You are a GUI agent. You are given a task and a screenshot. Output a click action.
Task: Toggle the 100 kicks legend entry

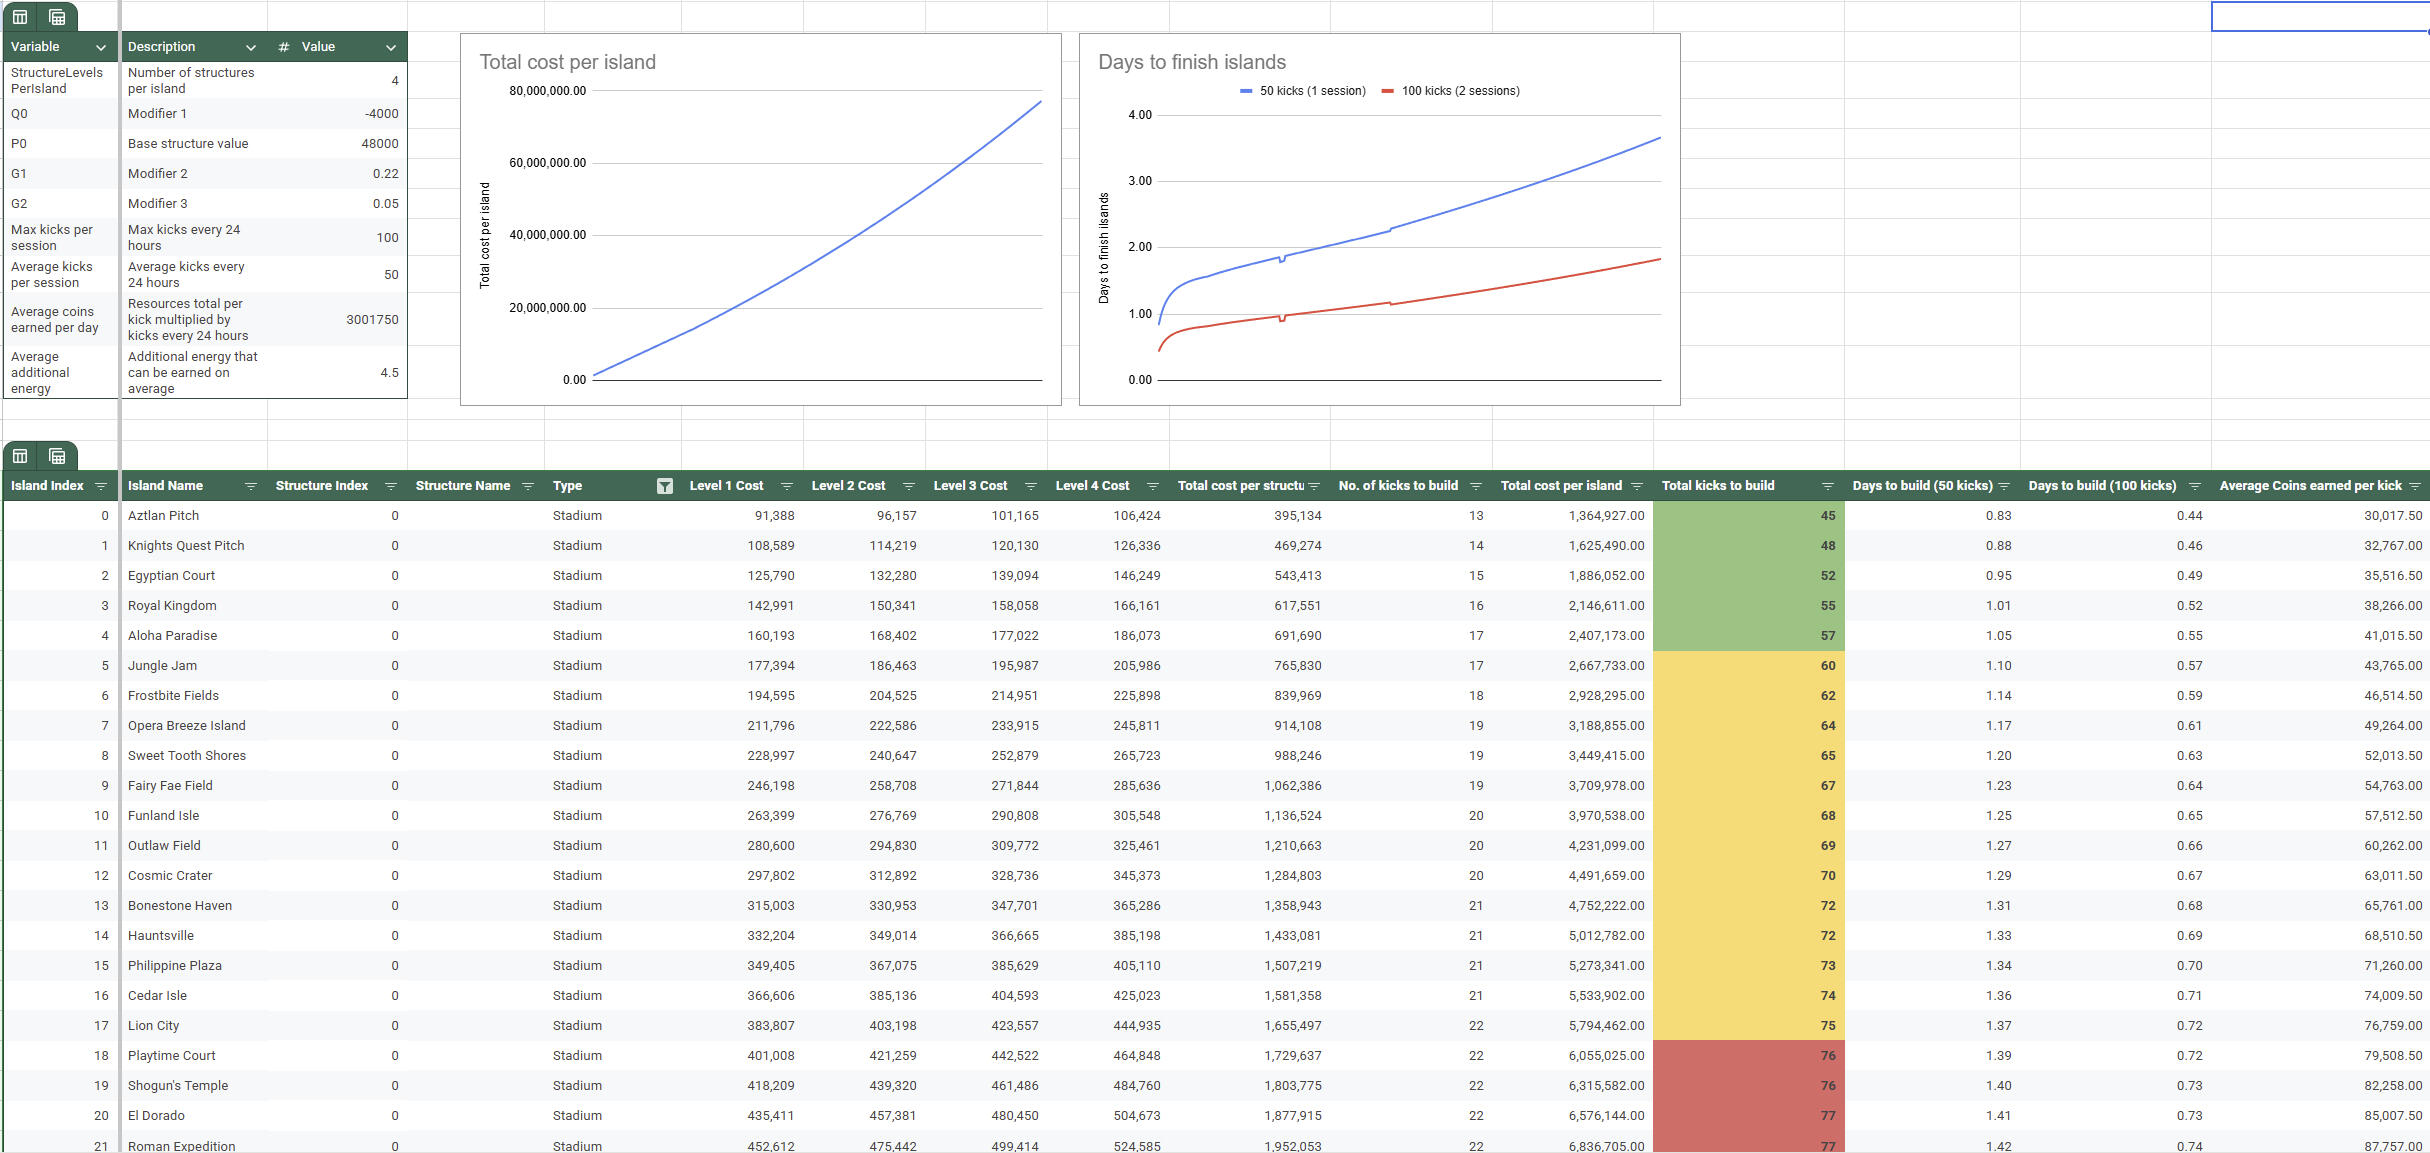click(1450, 91)
